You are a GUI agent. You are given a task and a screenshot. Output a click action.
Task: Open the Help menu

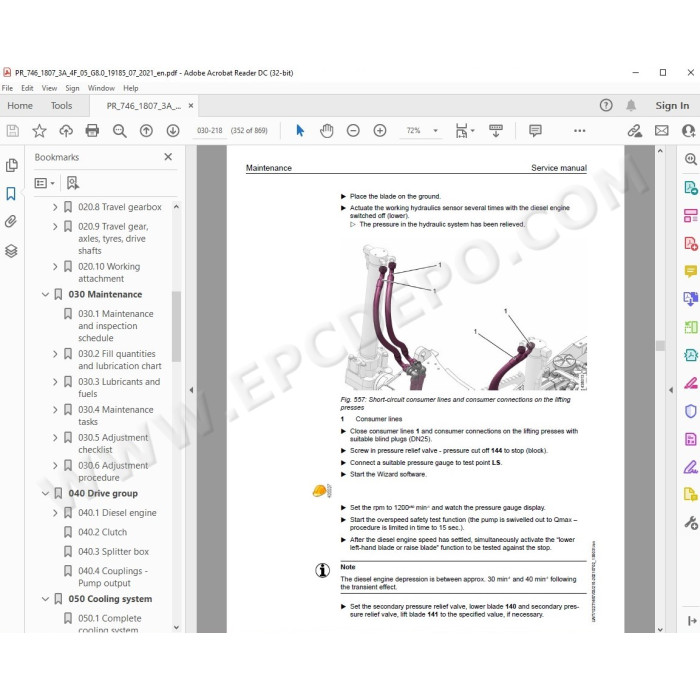click(131, 88)
